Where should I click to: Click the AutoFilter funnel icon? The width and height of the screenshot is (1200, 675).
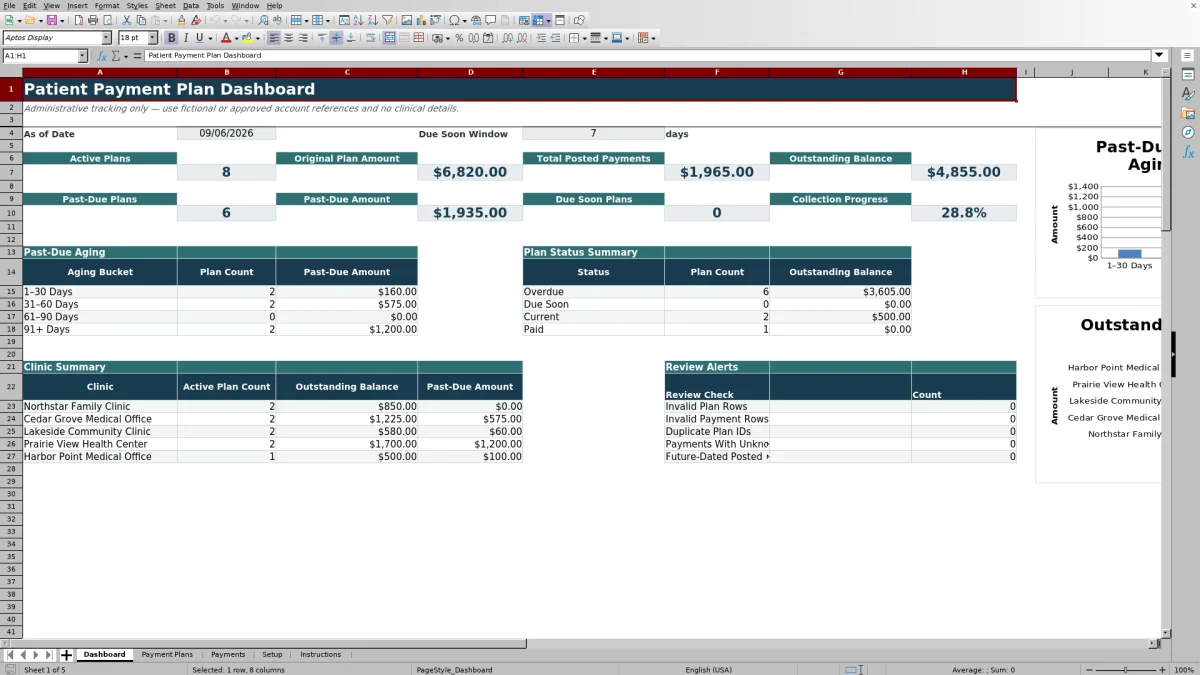click(x=387, y=20)
